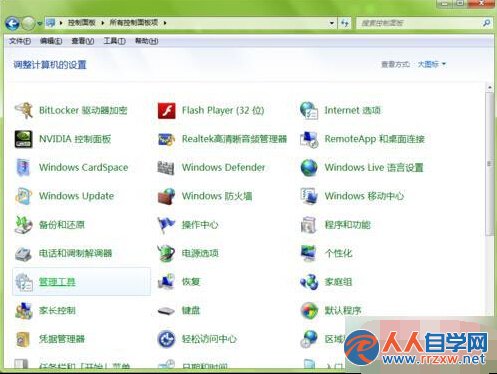This screenshot has width=497, height=374.
Task: Open the Internet 选项 globe icon
Action: [309, 110]
